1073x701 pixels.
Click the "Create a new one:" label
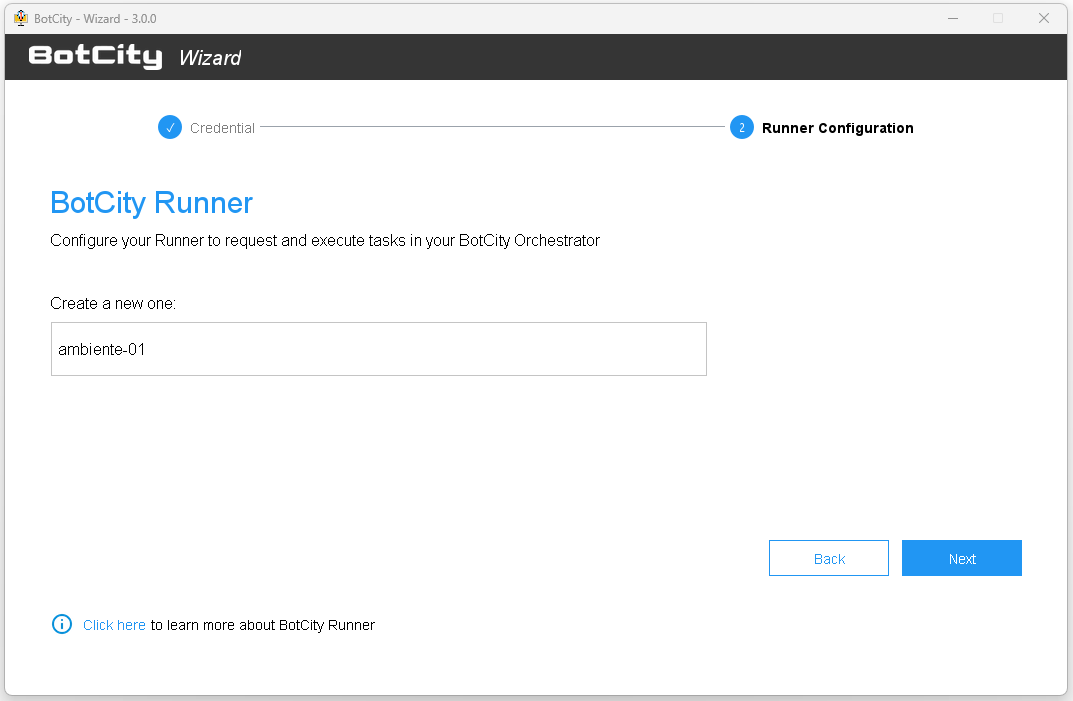(113, 303)
